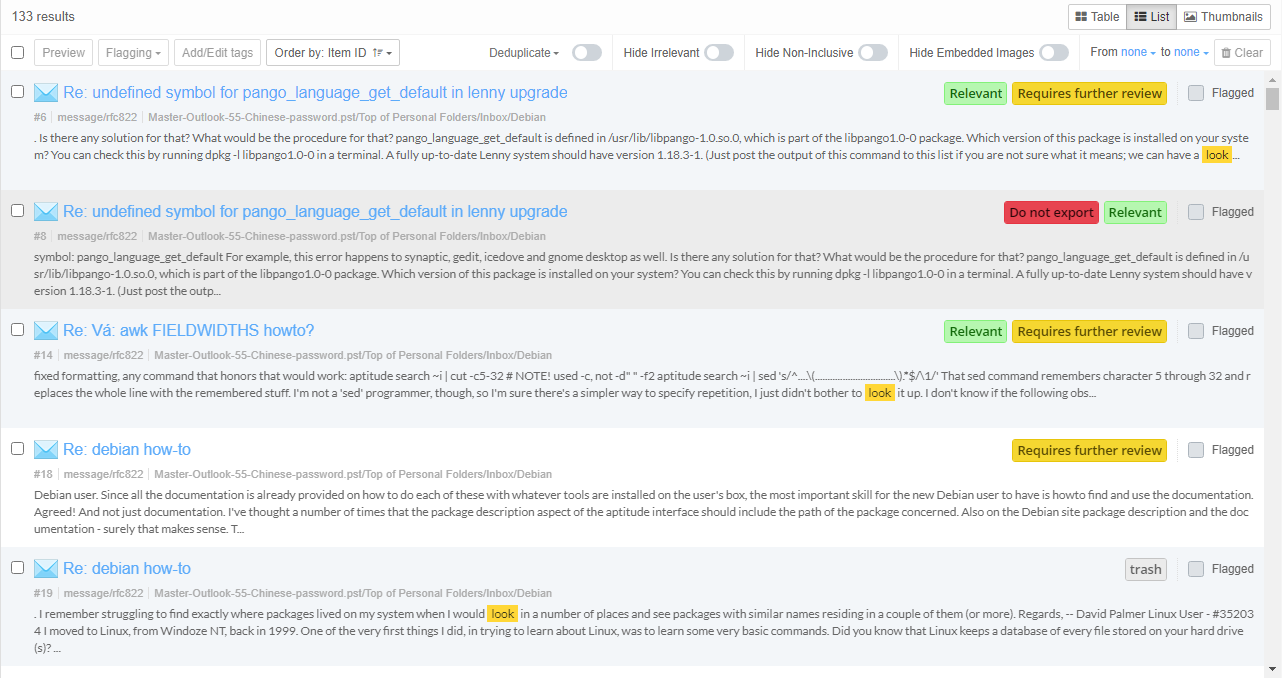Click the Preview button
Viewport: 1282px width, 678px height.
point(63,52)
